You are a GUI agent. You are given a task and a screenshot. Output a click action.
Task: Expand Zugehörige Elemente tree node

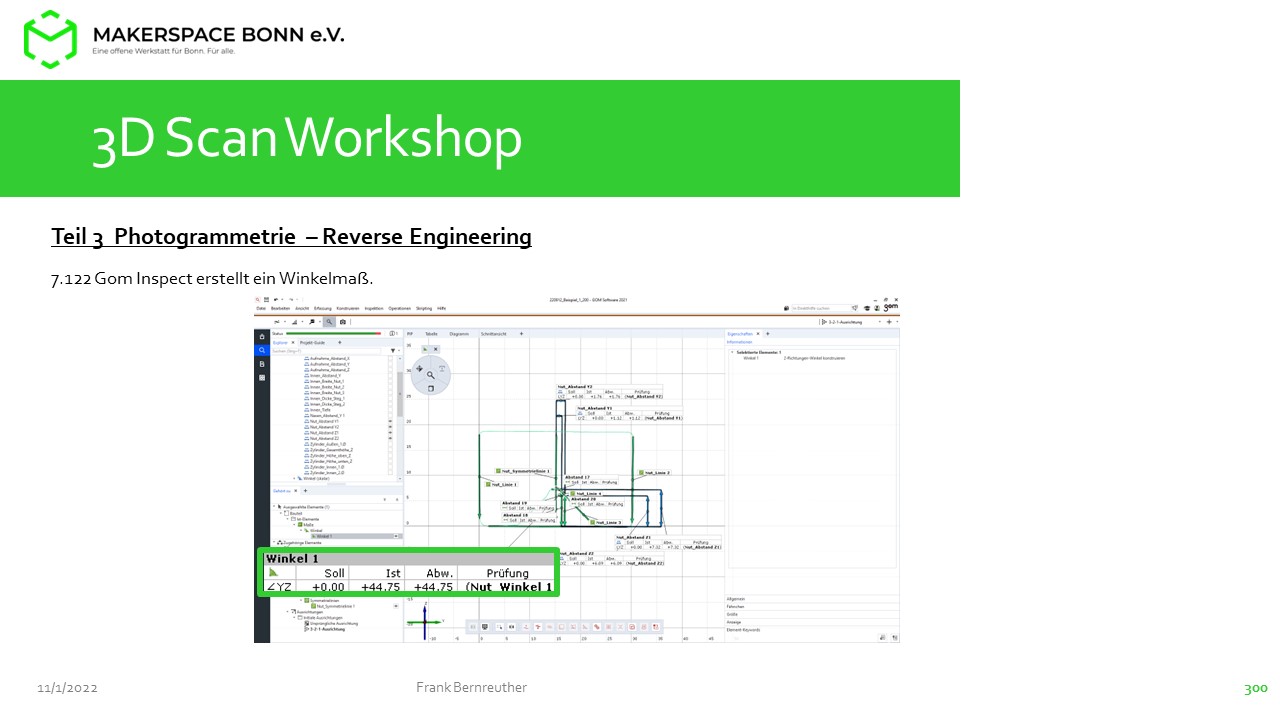[274, 542]
